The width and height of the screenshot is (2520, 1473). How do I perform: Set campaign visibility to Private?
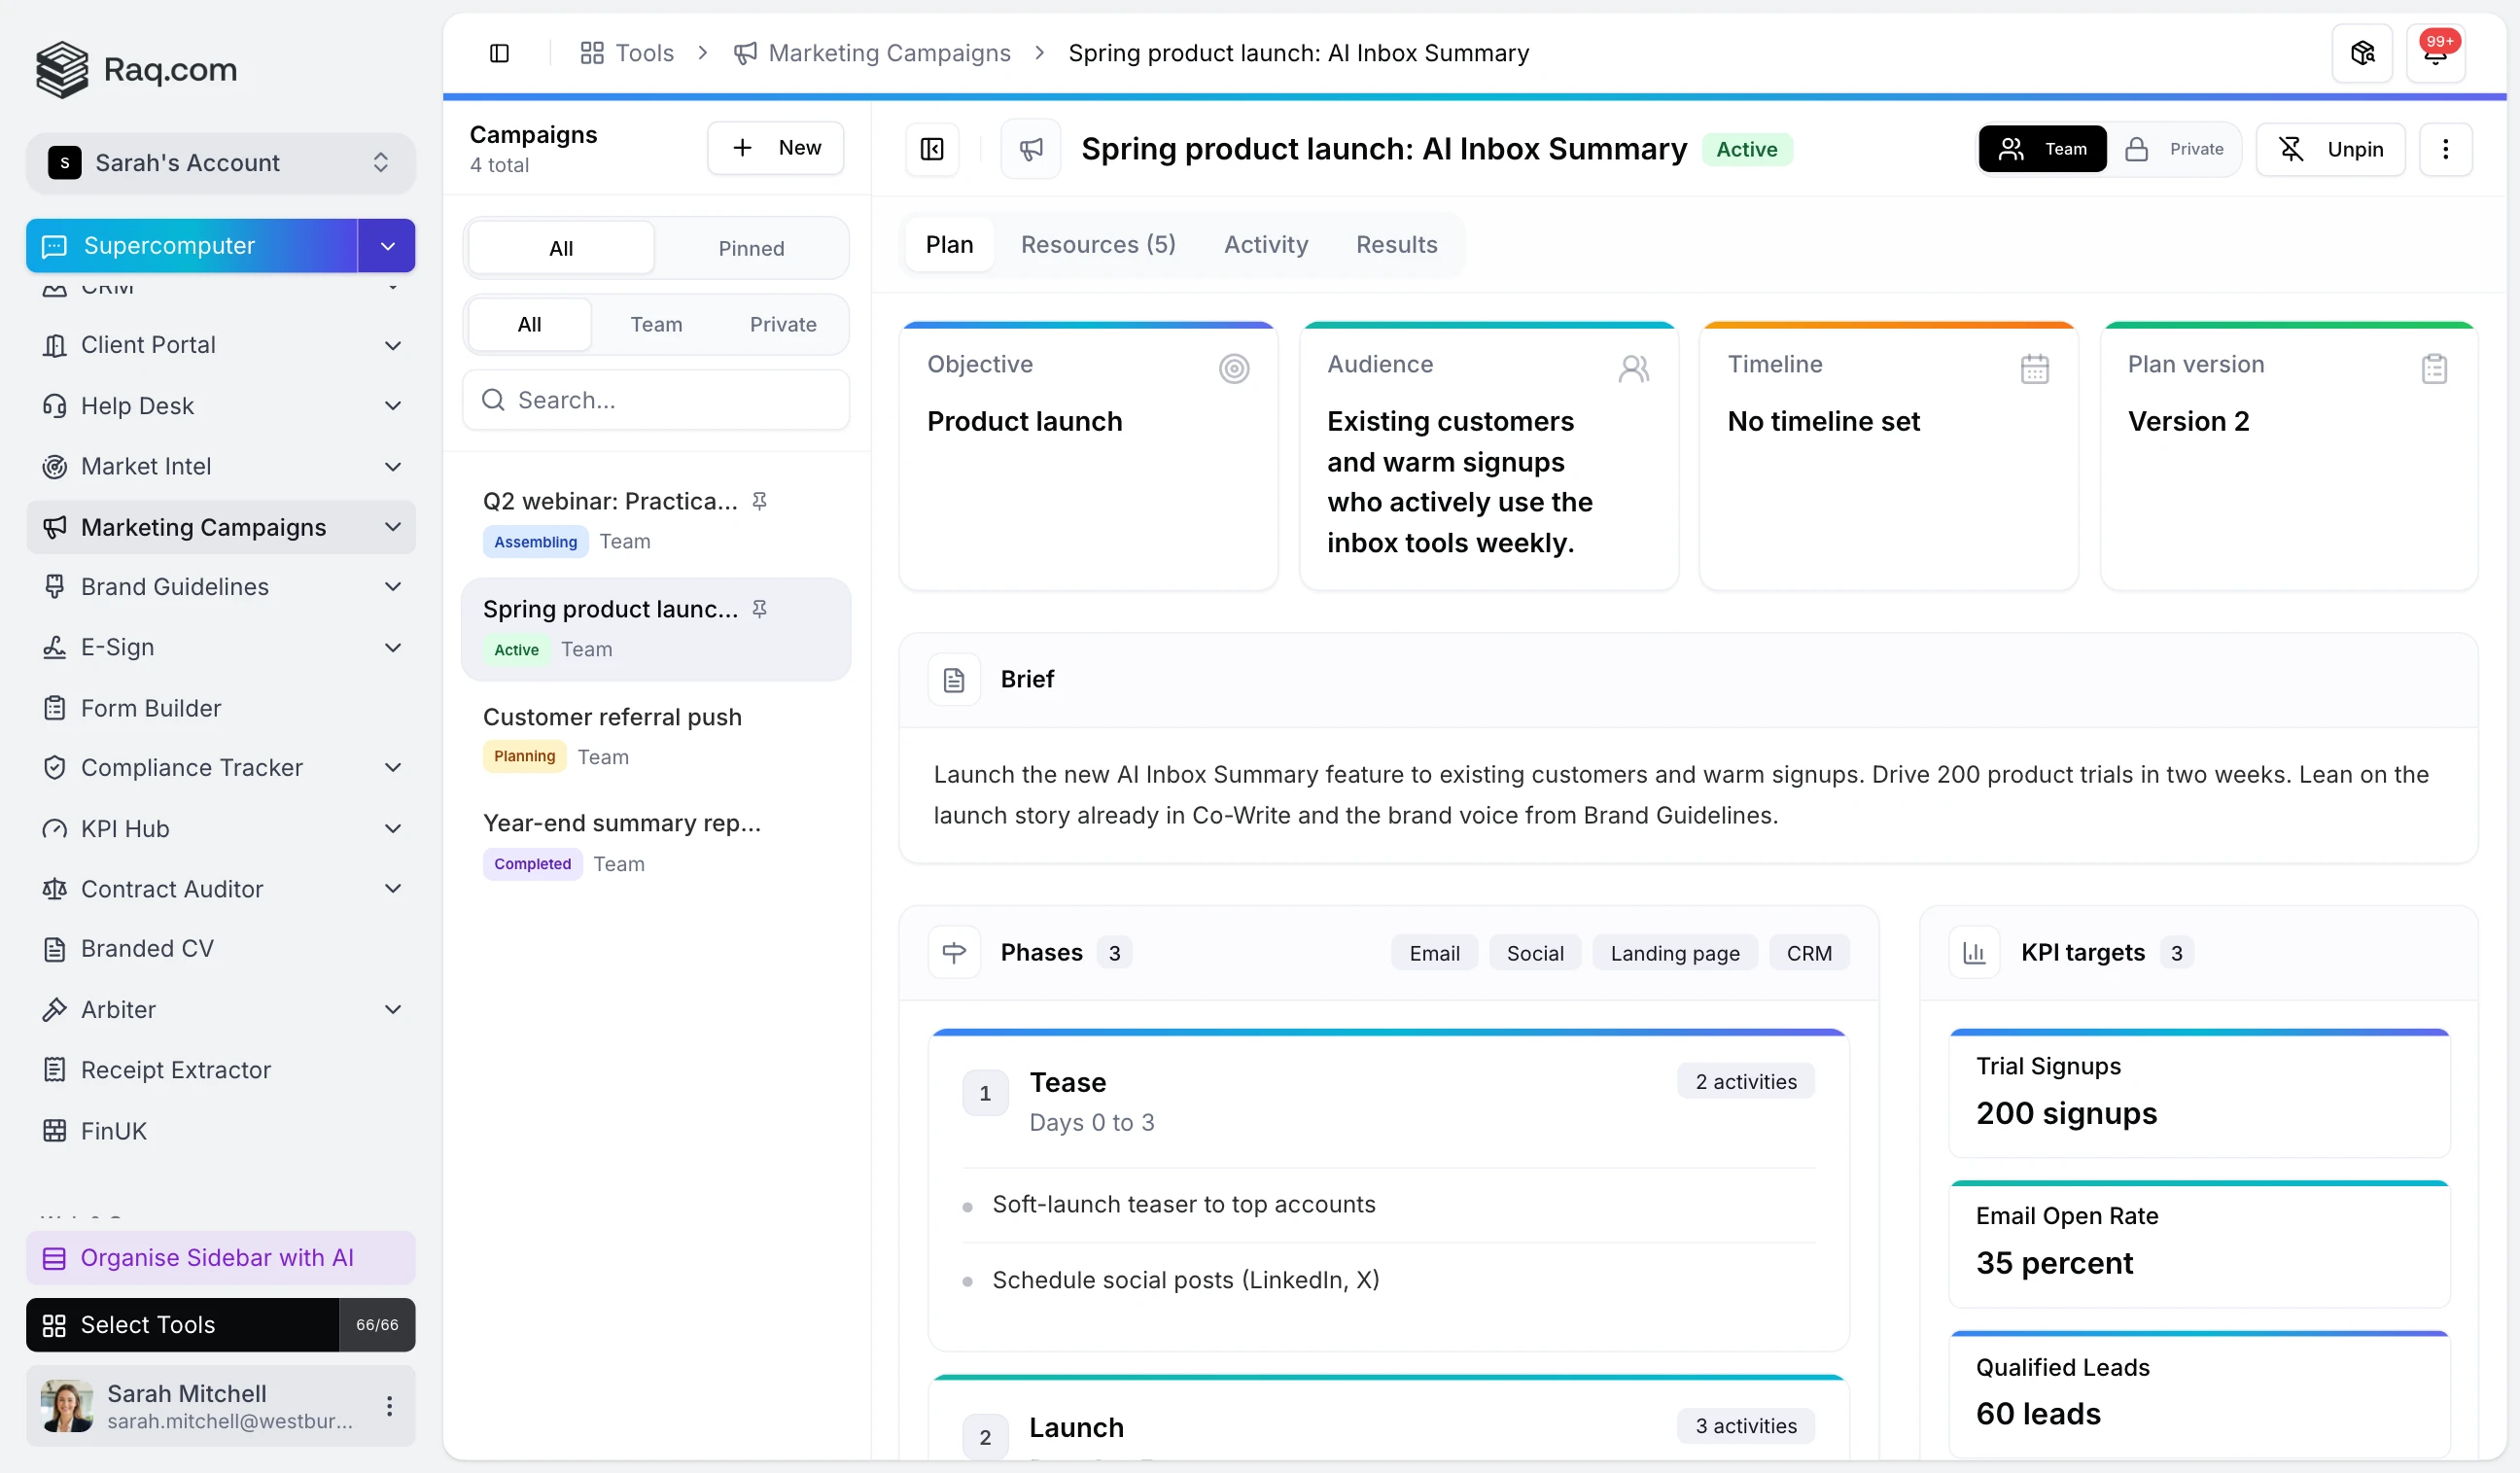pos(2174,149)
